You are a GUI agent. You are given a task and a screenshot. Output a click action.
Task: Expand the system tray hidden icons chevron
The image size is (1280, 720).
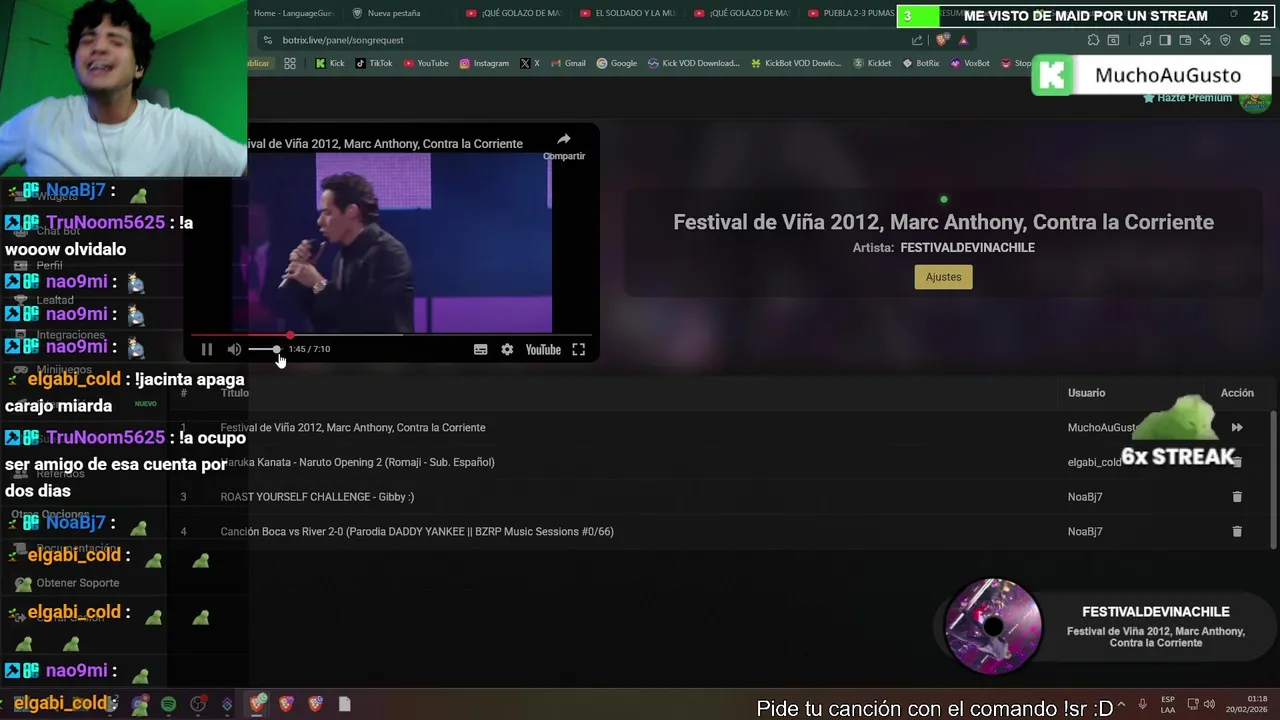1119,704
